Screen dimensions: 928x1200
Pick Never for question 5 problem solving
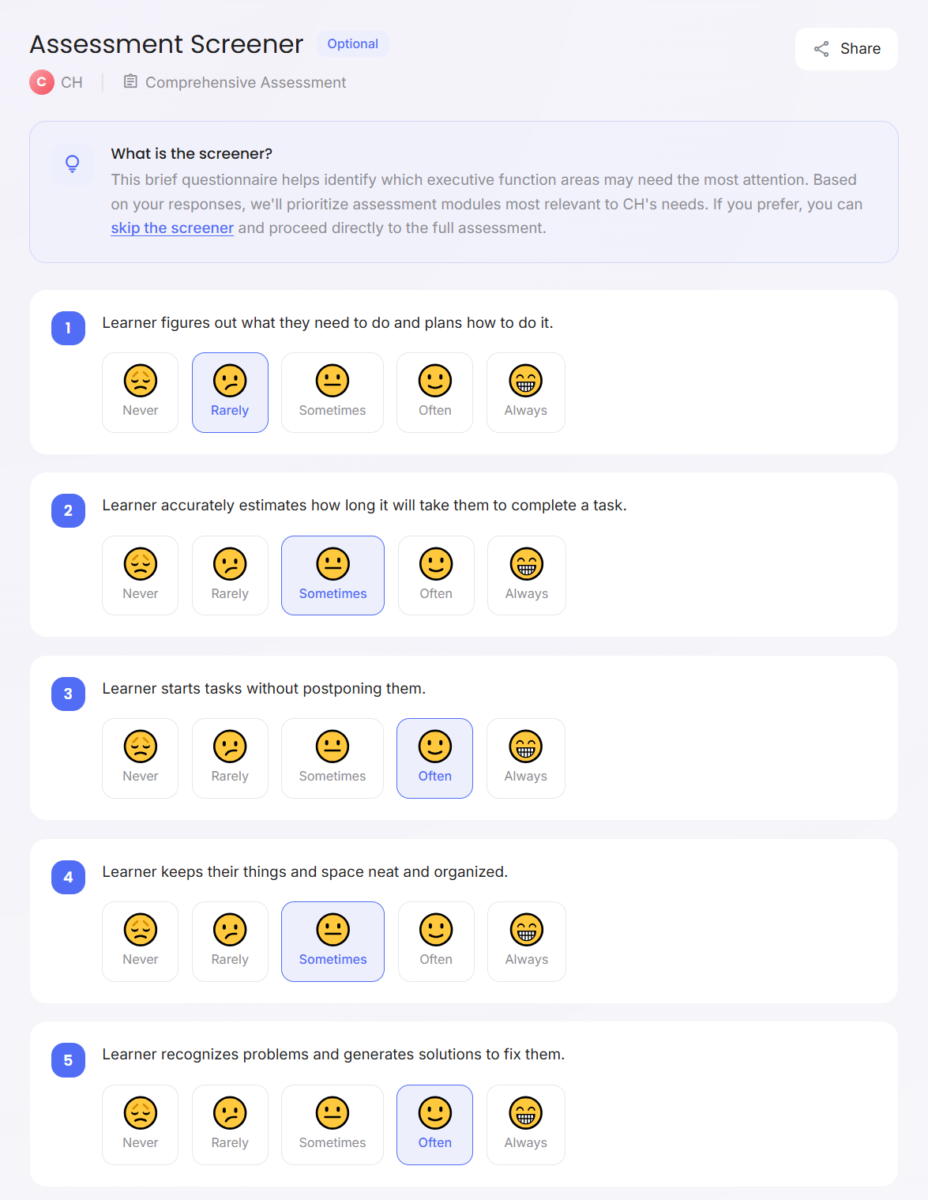pyautogui.click(x=140, y=1124)
